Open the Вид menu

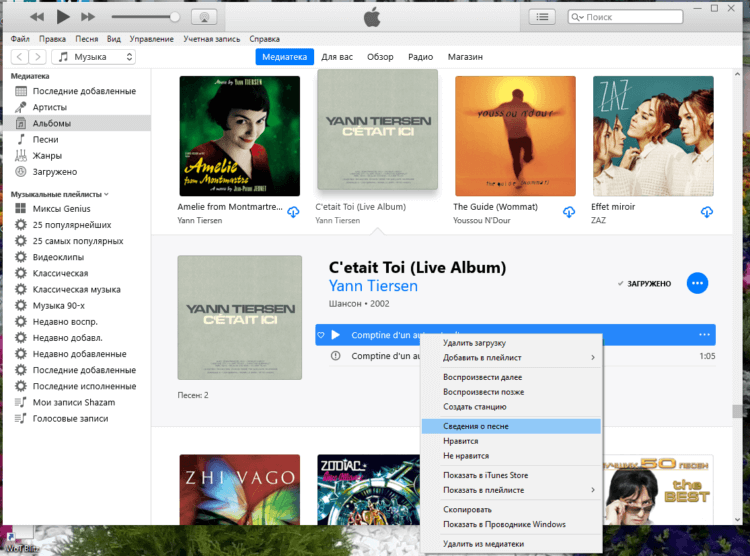click(114, 39)
